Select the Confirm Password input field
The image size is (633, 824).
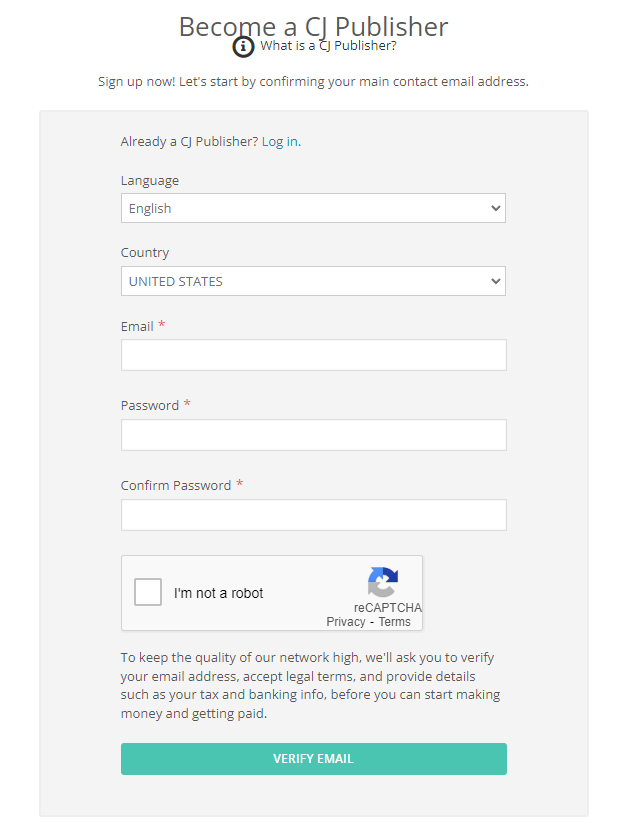click(313, 515)
